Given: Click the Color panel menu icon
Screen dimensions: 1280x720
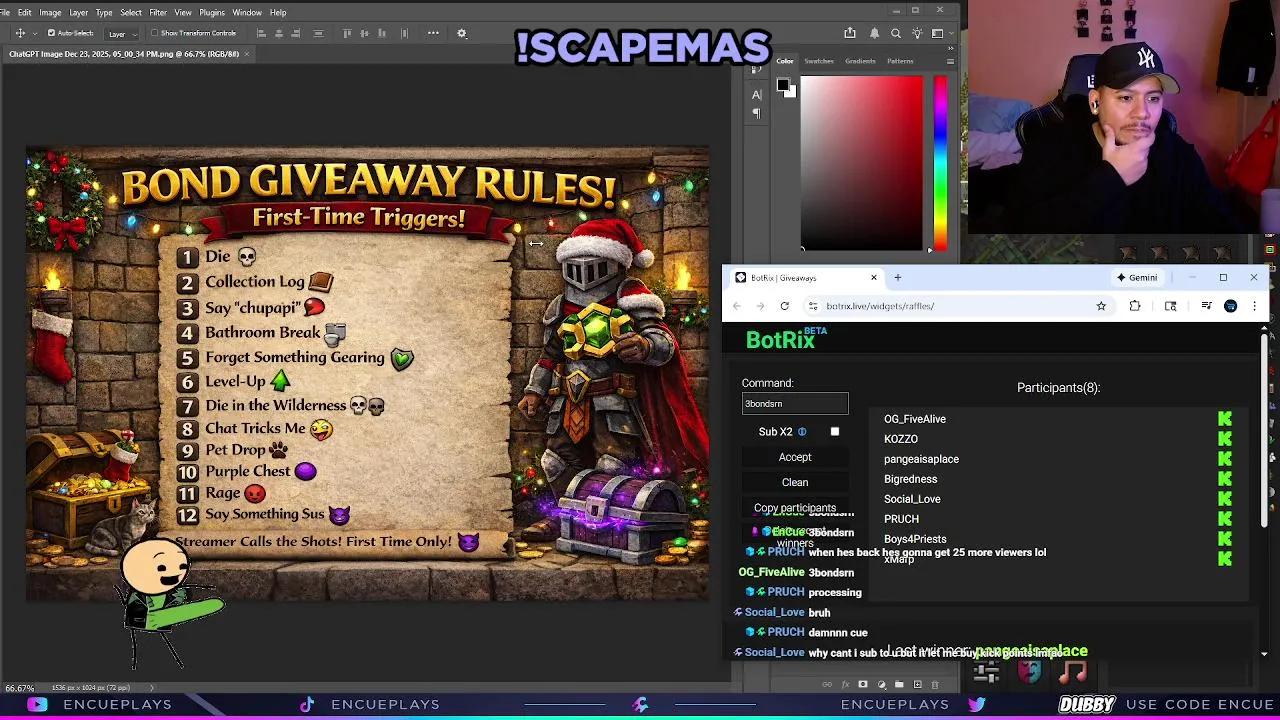Looking at the screenshot, I should pos(950,61).
